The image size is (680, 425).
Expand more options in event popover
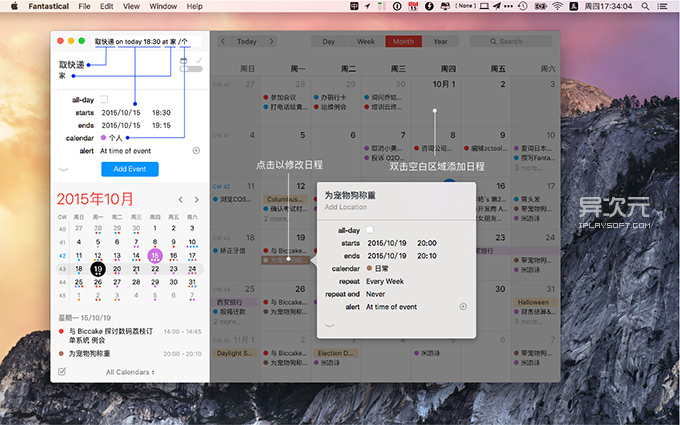pyautogui.click(x=331, y=326)
